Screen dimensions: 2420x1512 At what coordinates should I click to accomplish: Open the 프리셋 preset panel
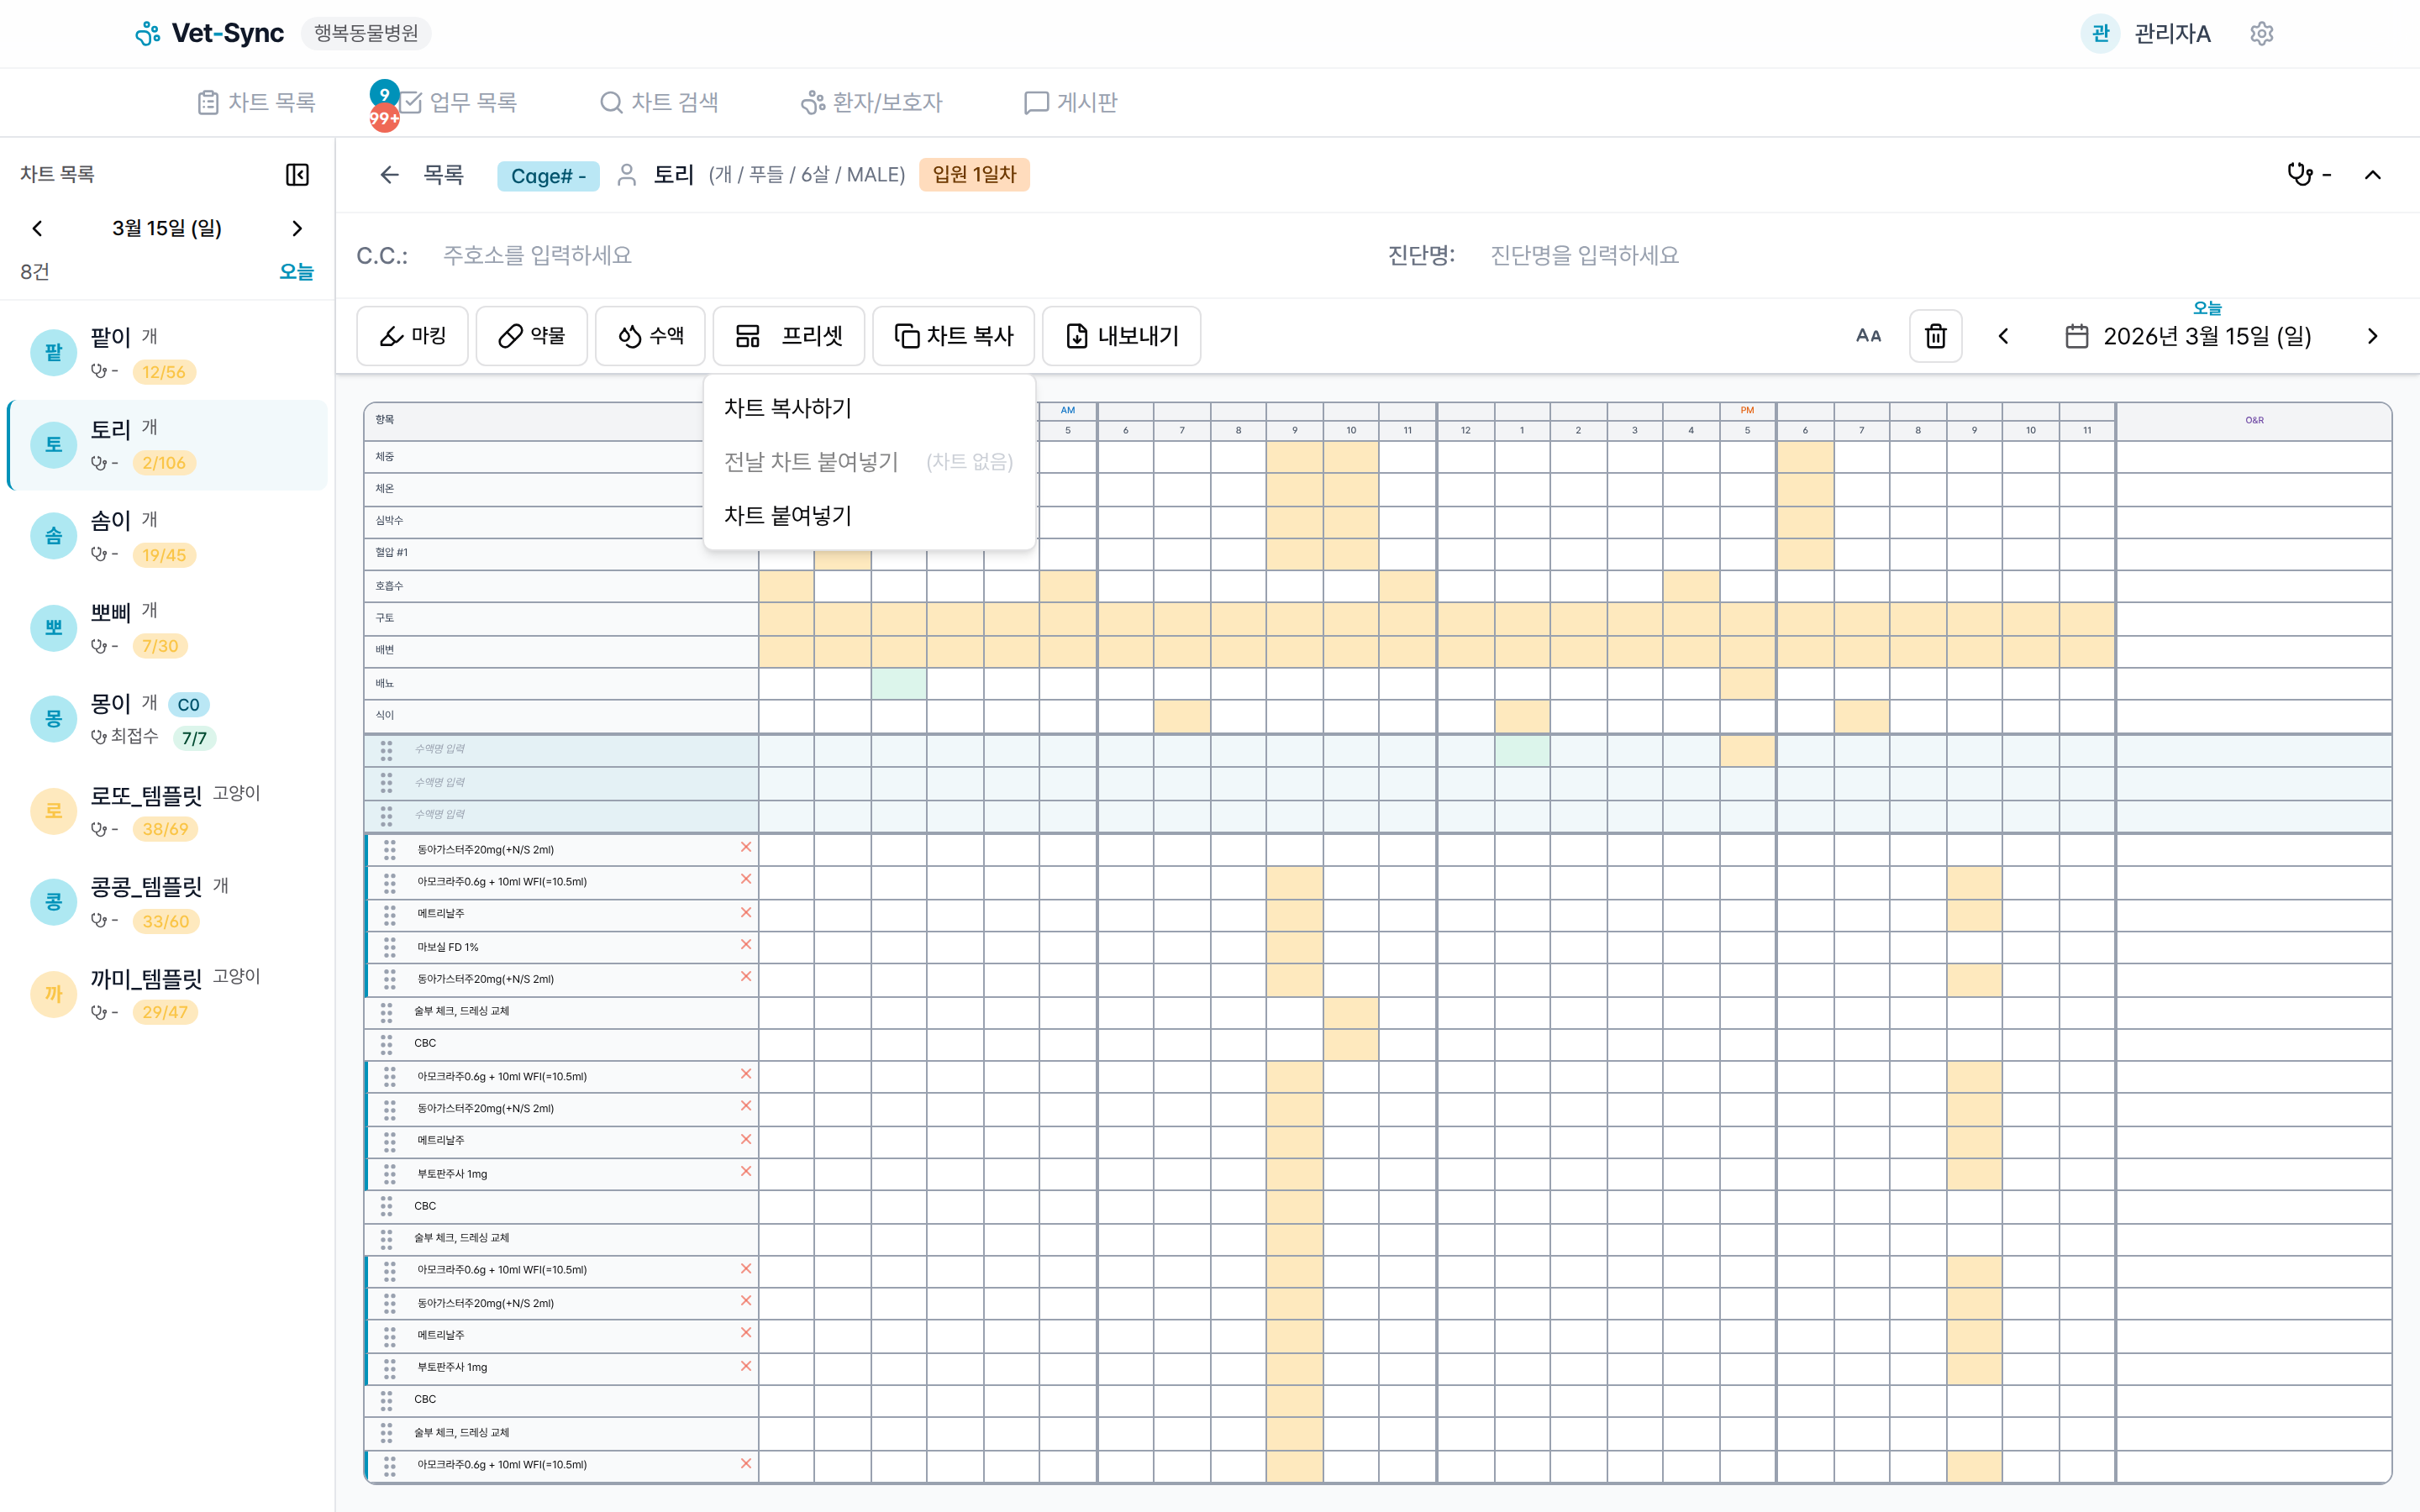coord(789,336)
